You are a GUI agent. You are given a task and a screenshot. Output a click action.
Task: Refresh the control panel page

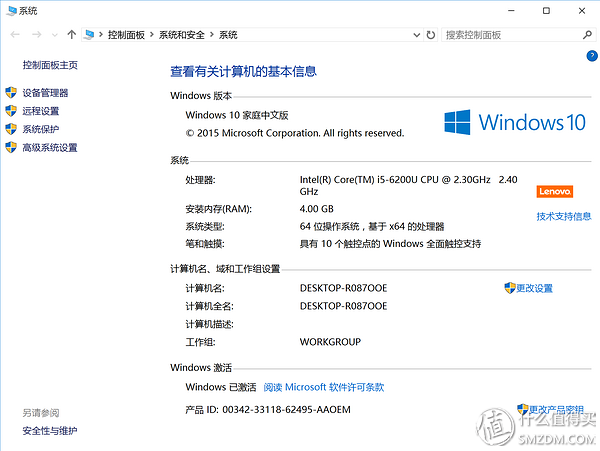(431, 35)
